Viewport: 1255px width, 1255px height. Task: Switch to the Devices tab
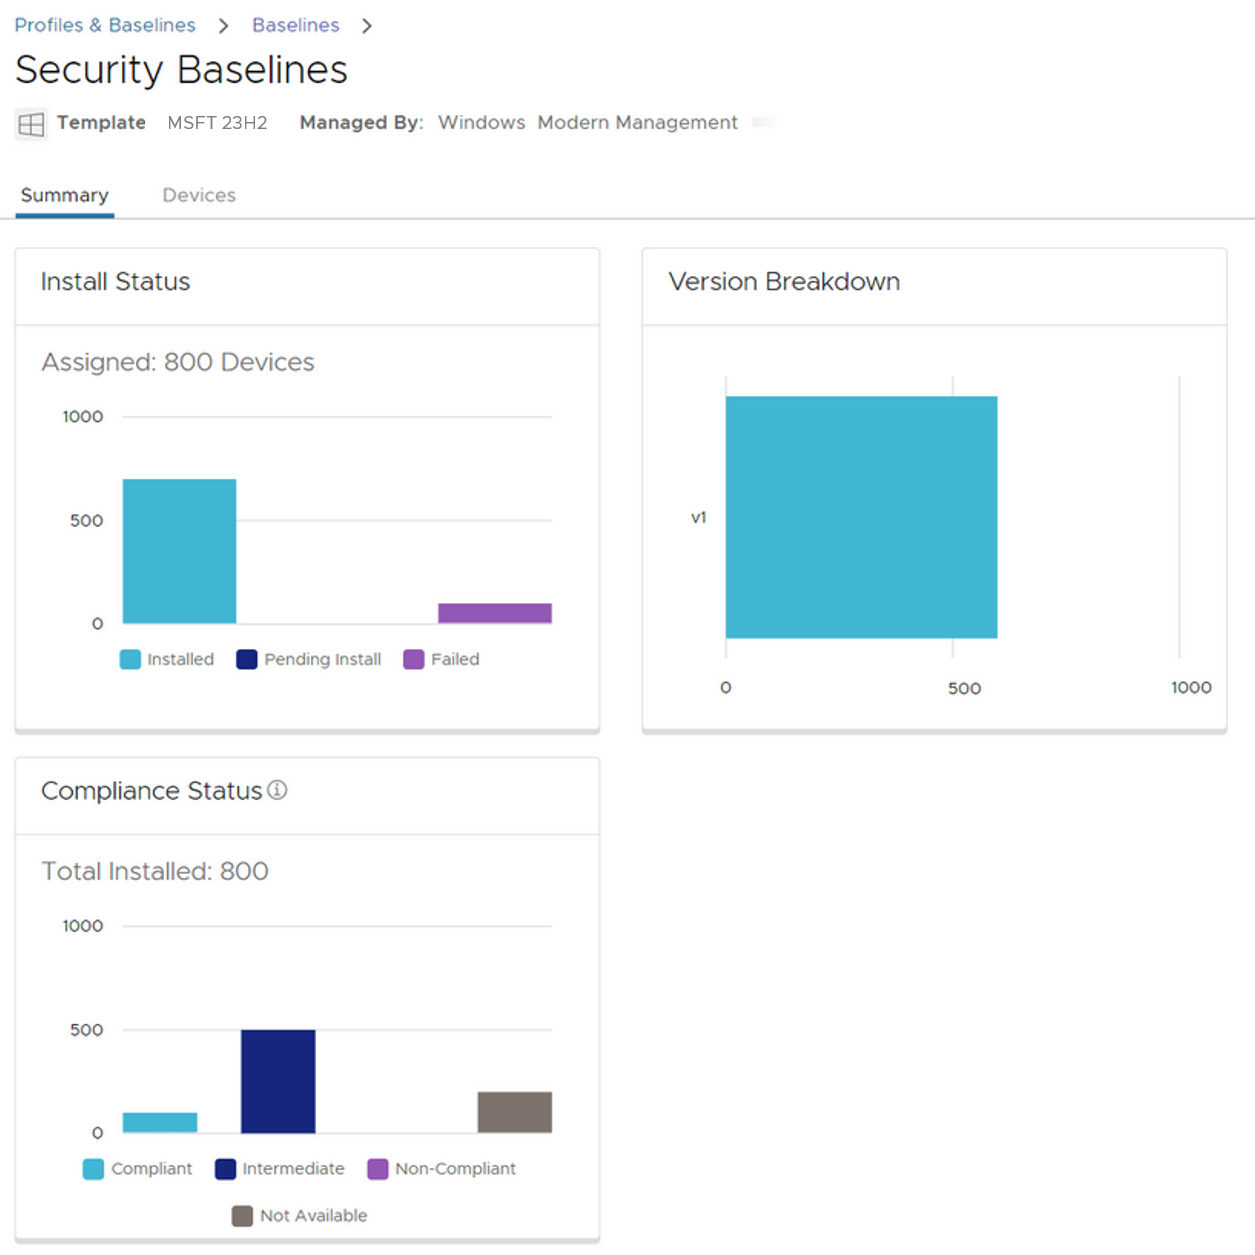coord(198,195)
